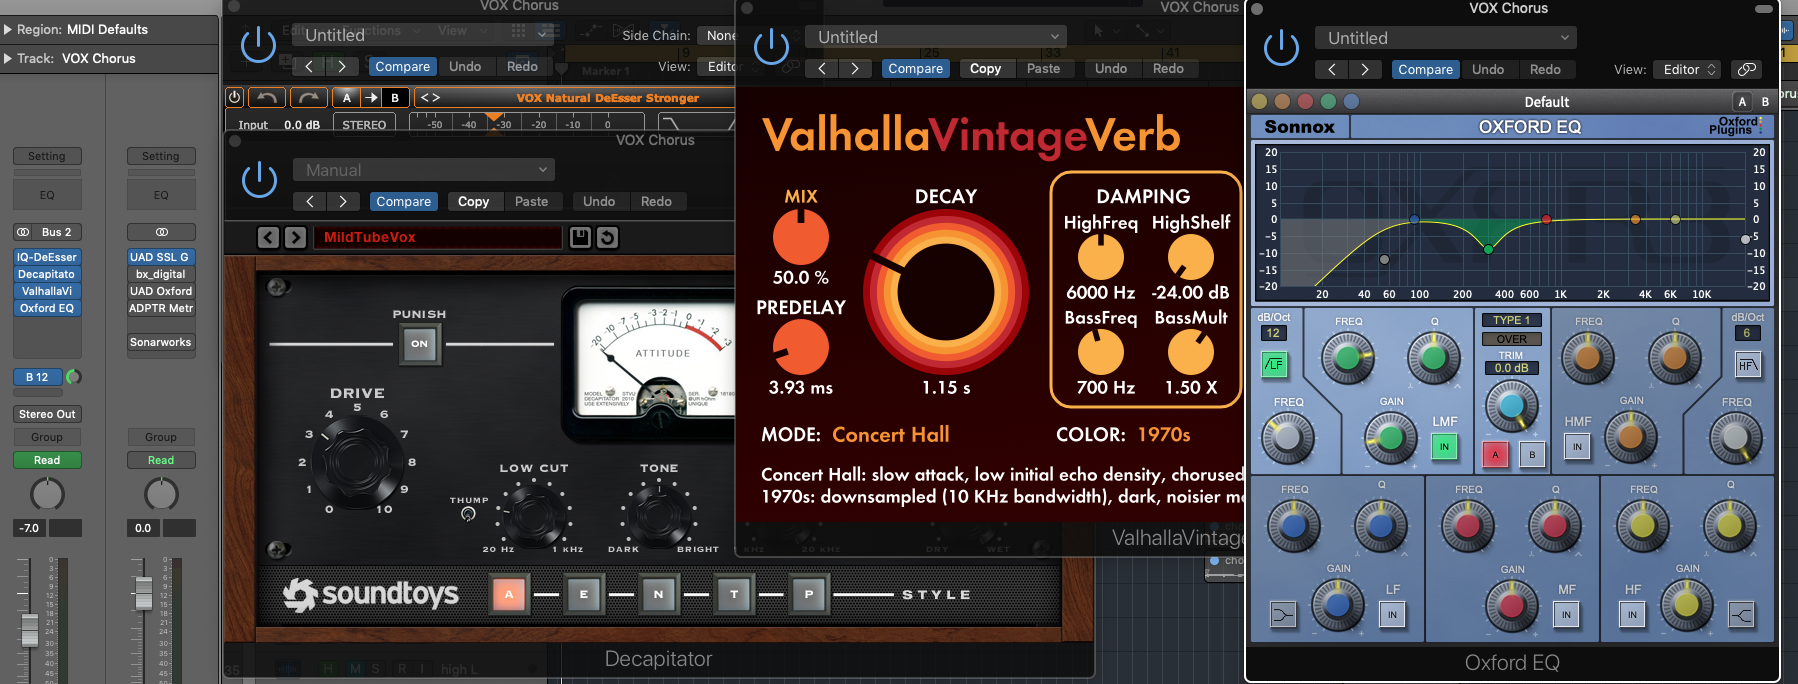Select the IQ-DeEsser insert slot
The height and width of the screenshot is (684, 1798).
click(x=47, y=257)
